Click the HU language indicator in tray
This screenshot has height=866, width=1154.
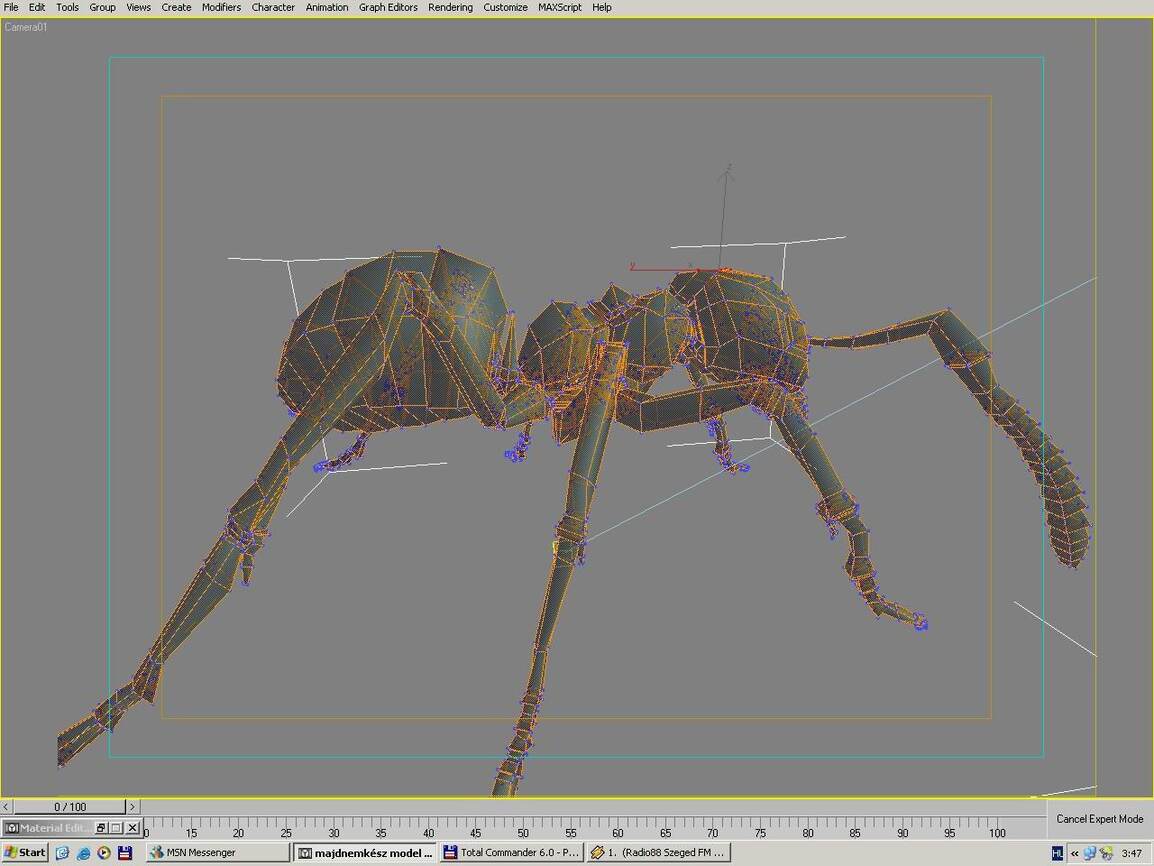[x=1057, y=853]
